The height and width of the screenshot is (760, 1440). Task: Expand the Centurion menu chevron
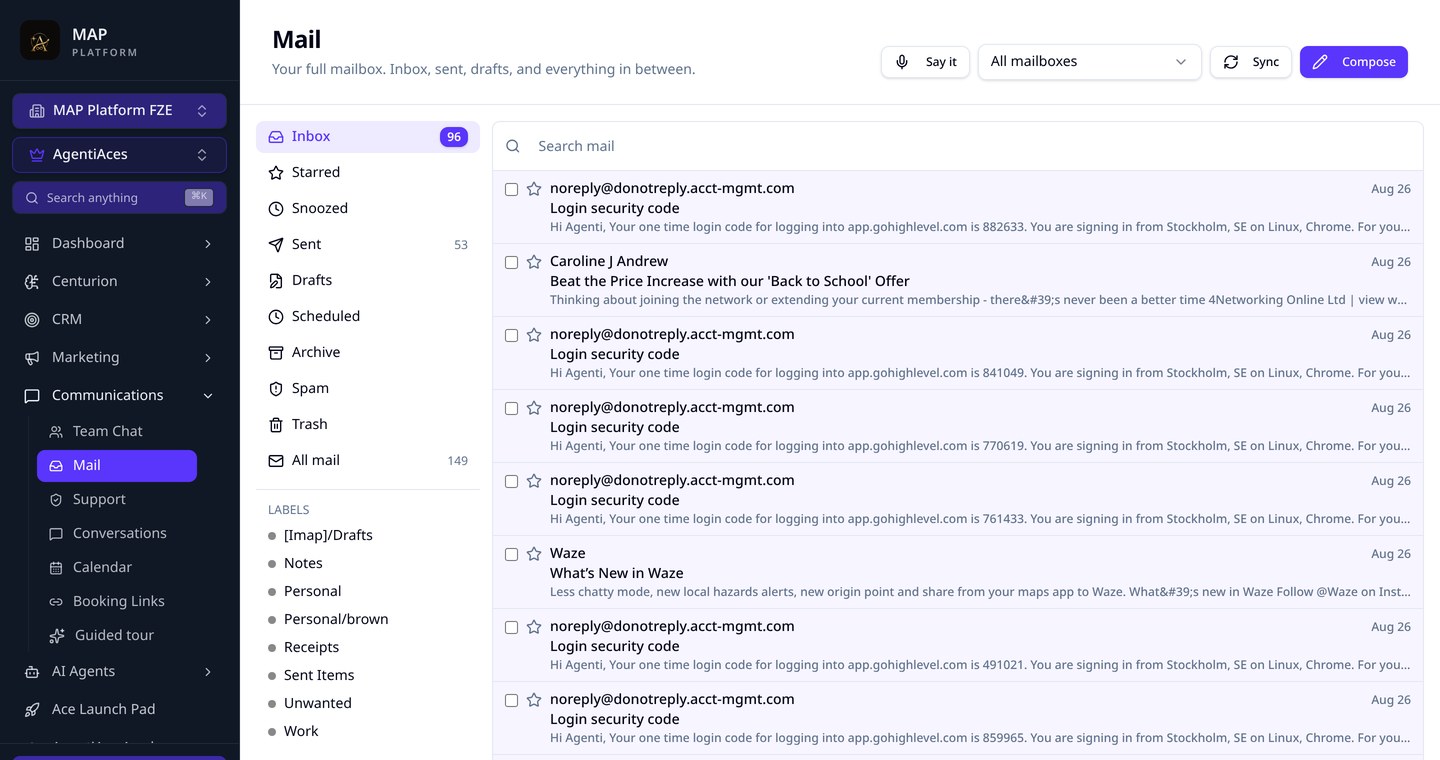pyautogui.click(x=208, y=282)
